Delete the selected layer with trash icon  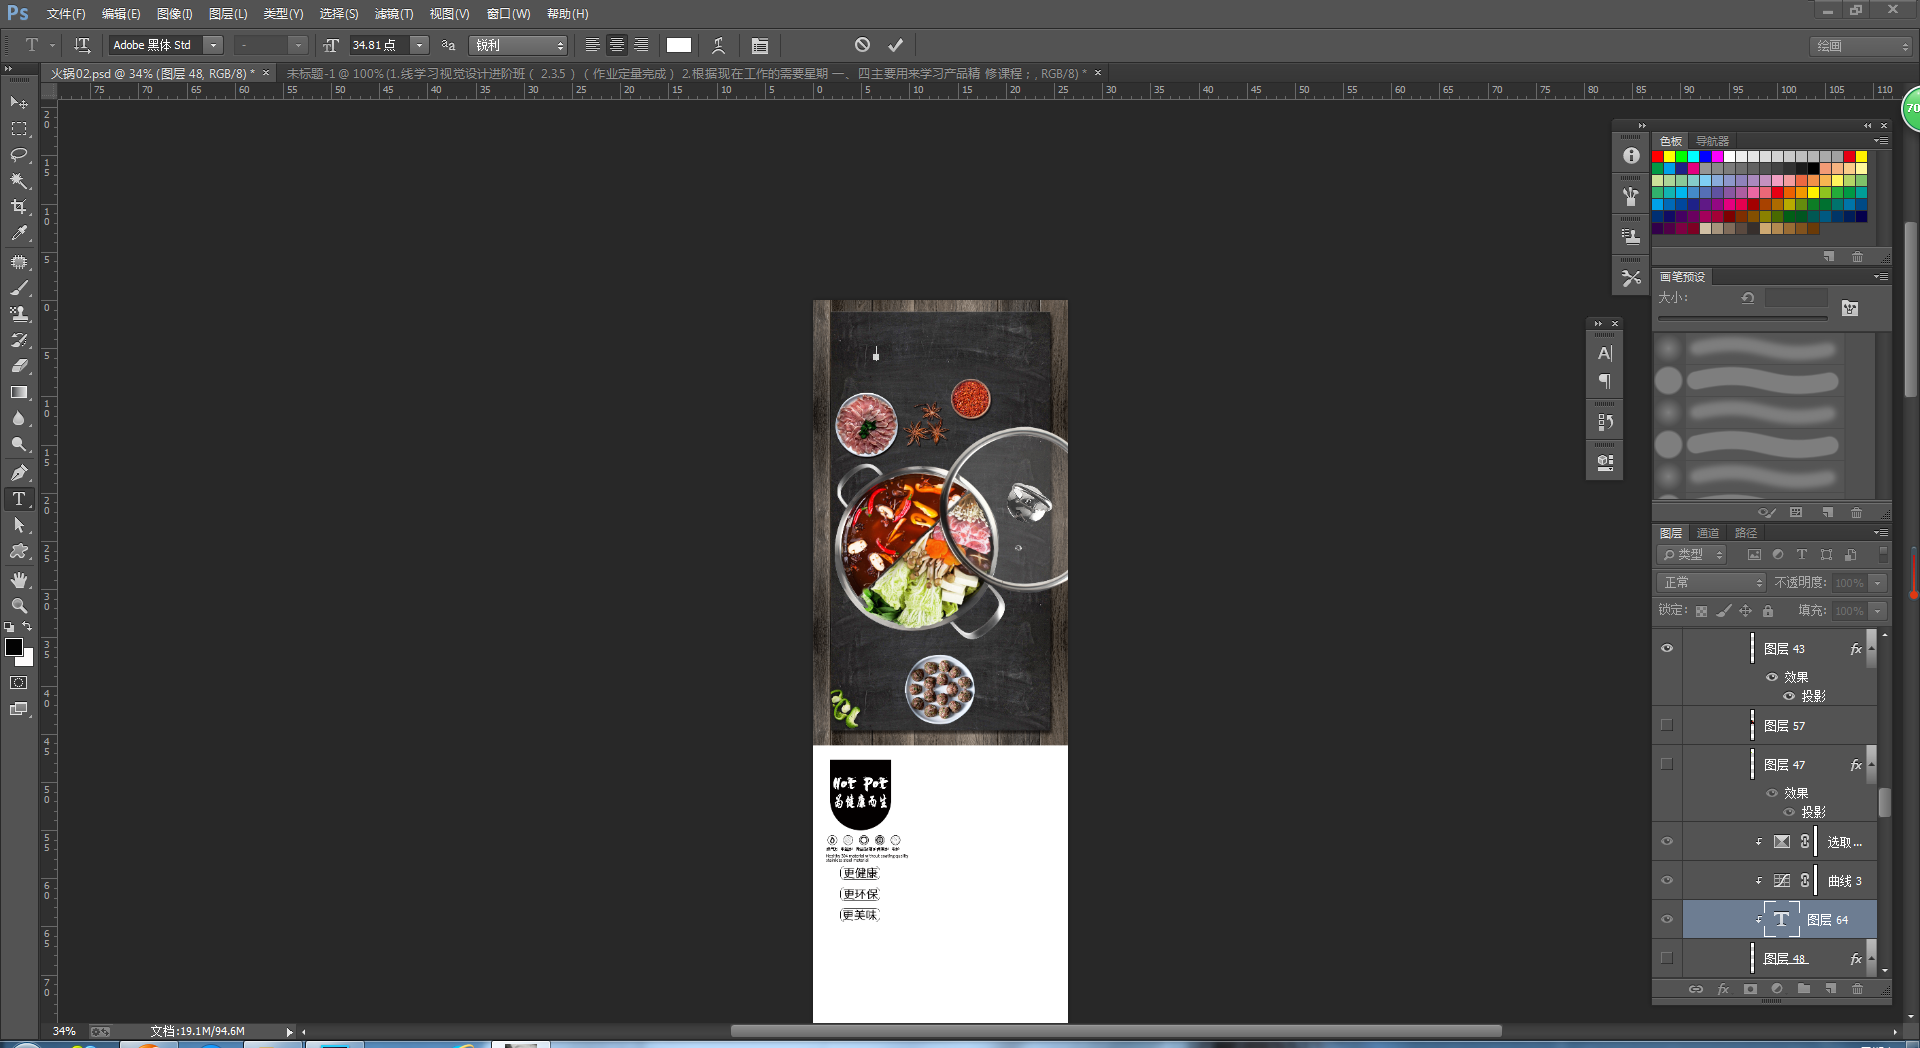pyautogui.click(x=1857, y=989)
